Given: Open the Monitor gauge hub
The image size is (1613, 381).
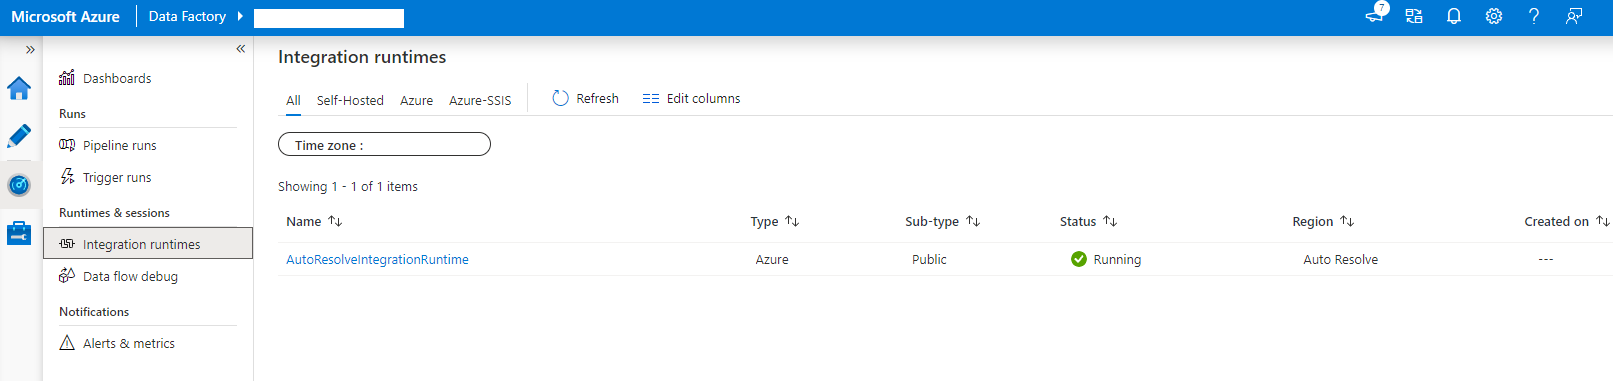Looking at the screenshot, I should coord(19,185).
